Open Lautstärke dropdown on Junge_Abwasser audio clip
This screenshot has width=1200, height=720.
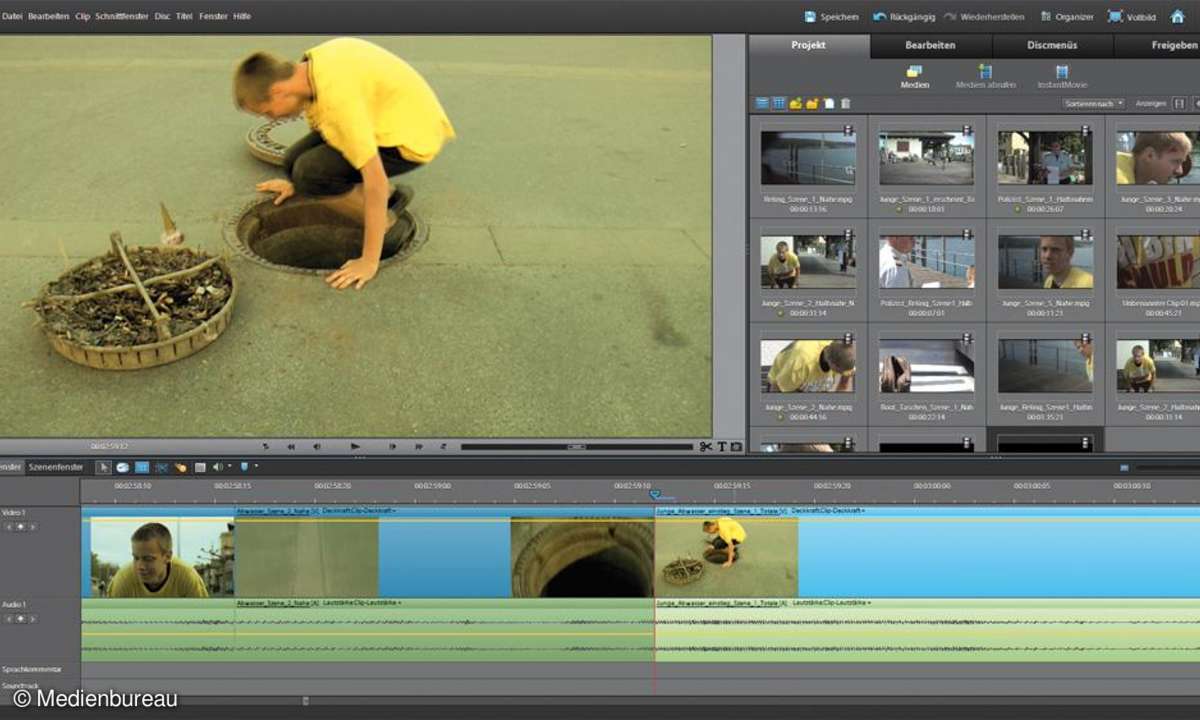pos(831,604)
